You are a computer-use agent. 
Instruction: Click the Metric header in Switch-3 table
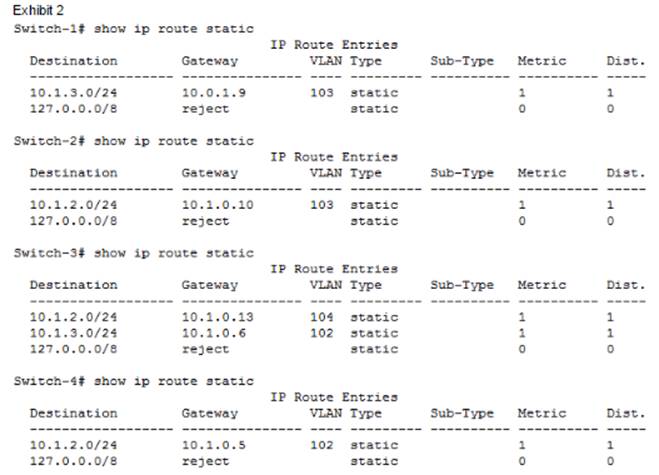(541, 285)
